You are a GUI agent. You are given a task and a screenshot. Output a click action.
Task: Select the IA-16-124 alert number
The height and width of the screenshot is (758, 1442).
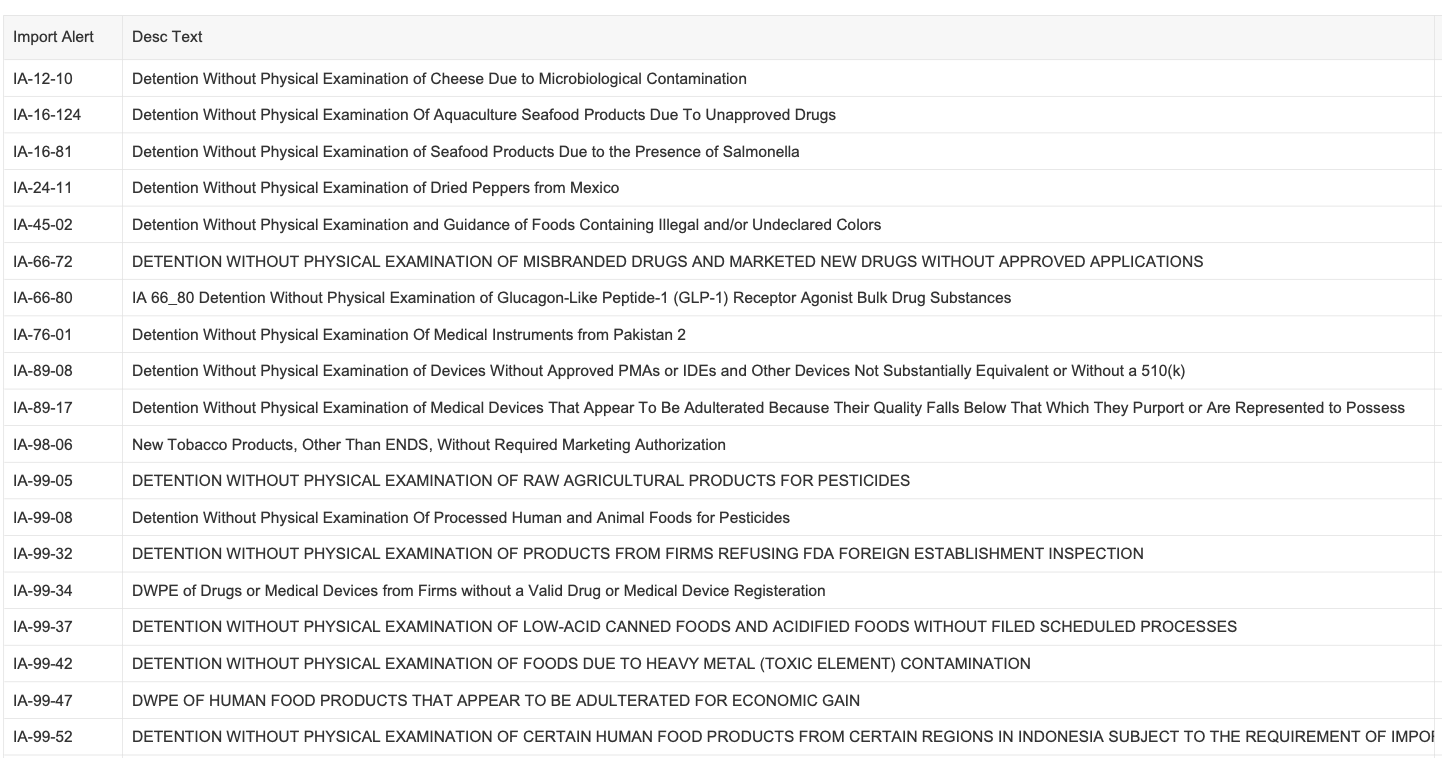[47, 115]
